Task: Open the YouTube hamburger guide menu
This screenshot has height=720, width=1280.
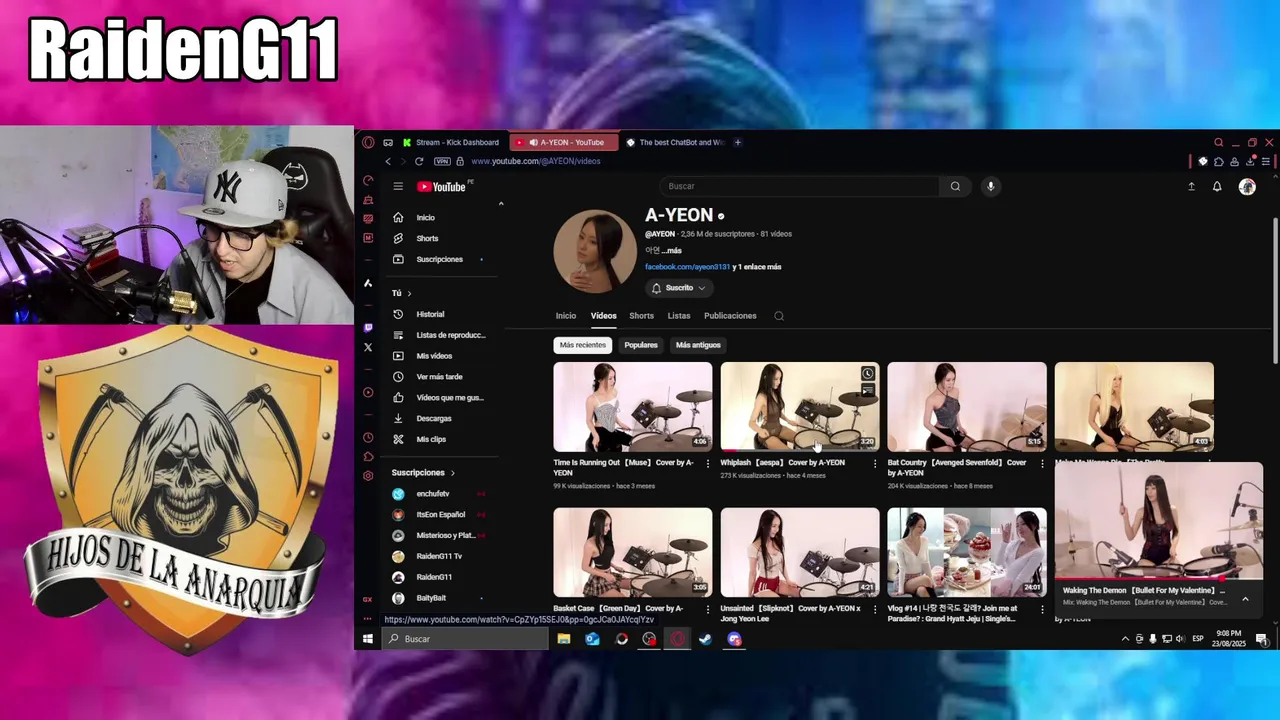Action: tap(398, 186)
